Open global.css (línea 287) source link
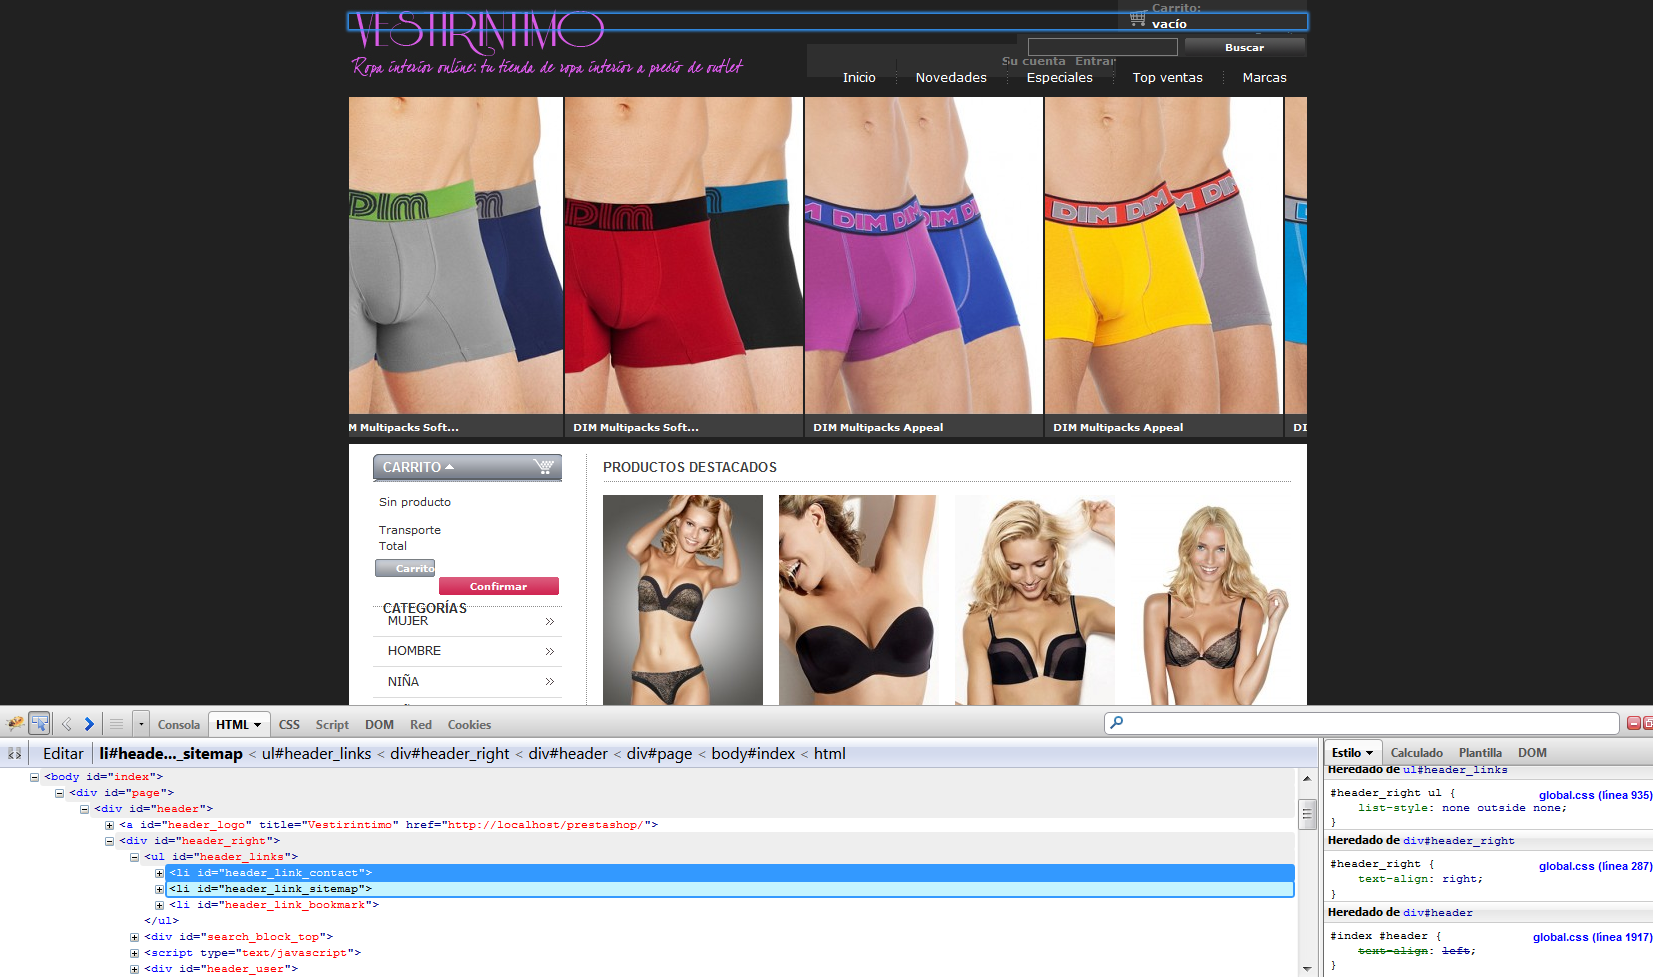Viewport: 1653px width, 977px height. pos(1595,867)
